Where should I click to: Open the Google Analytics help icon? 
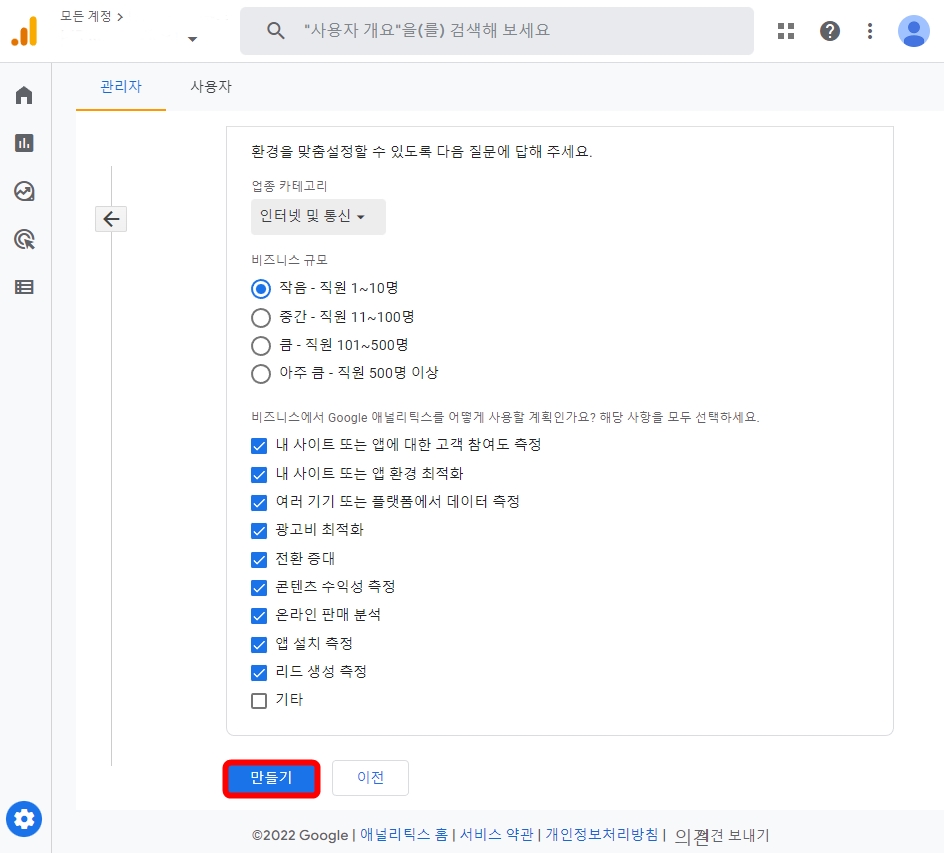[x=830, y=31]
